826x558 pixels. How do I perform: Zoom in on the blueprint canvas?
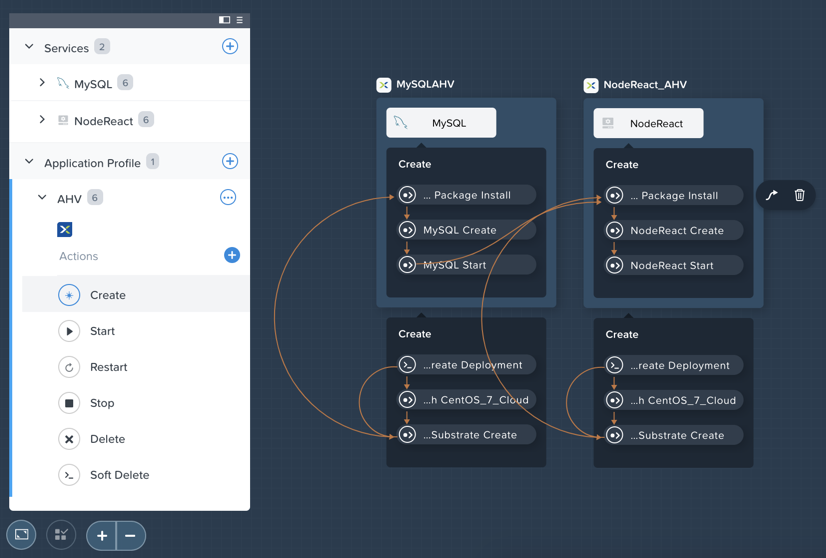click(x=102, y=536)
